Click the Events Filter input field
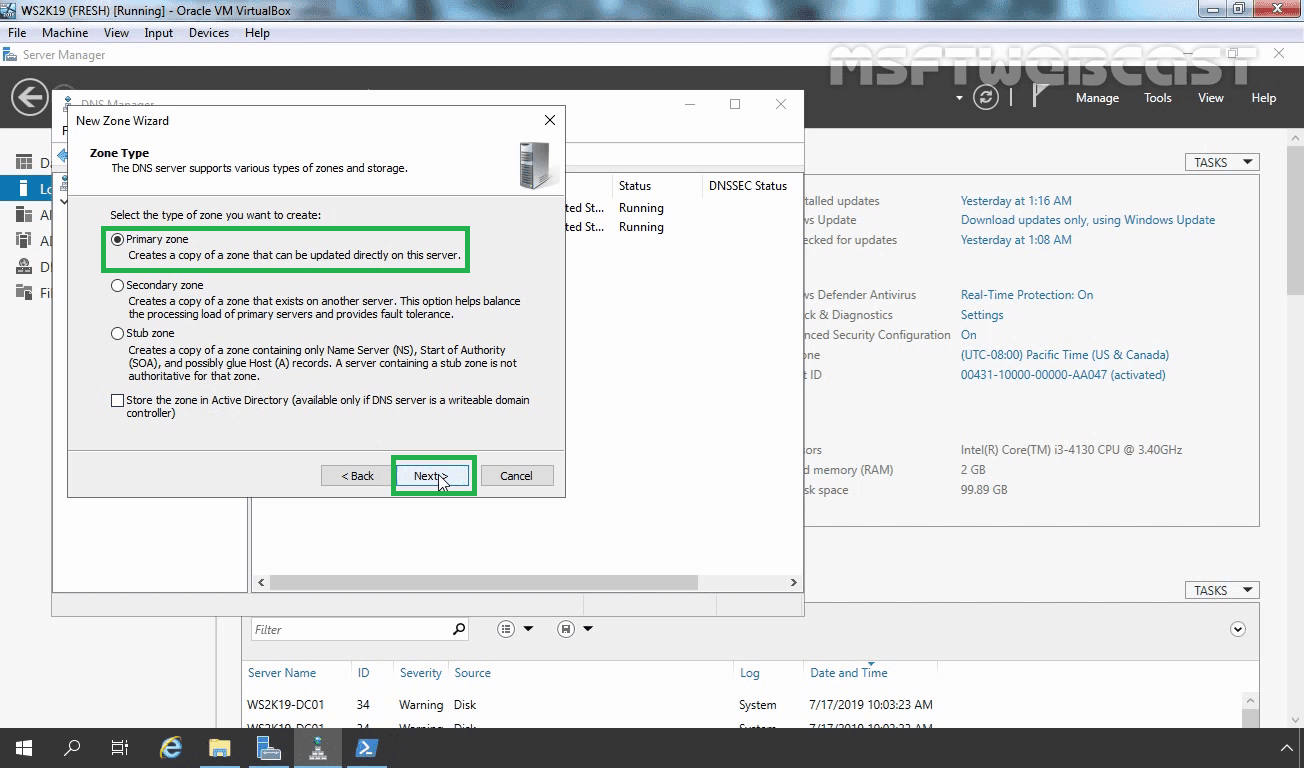1304x768 pixels. pos(350,629)
